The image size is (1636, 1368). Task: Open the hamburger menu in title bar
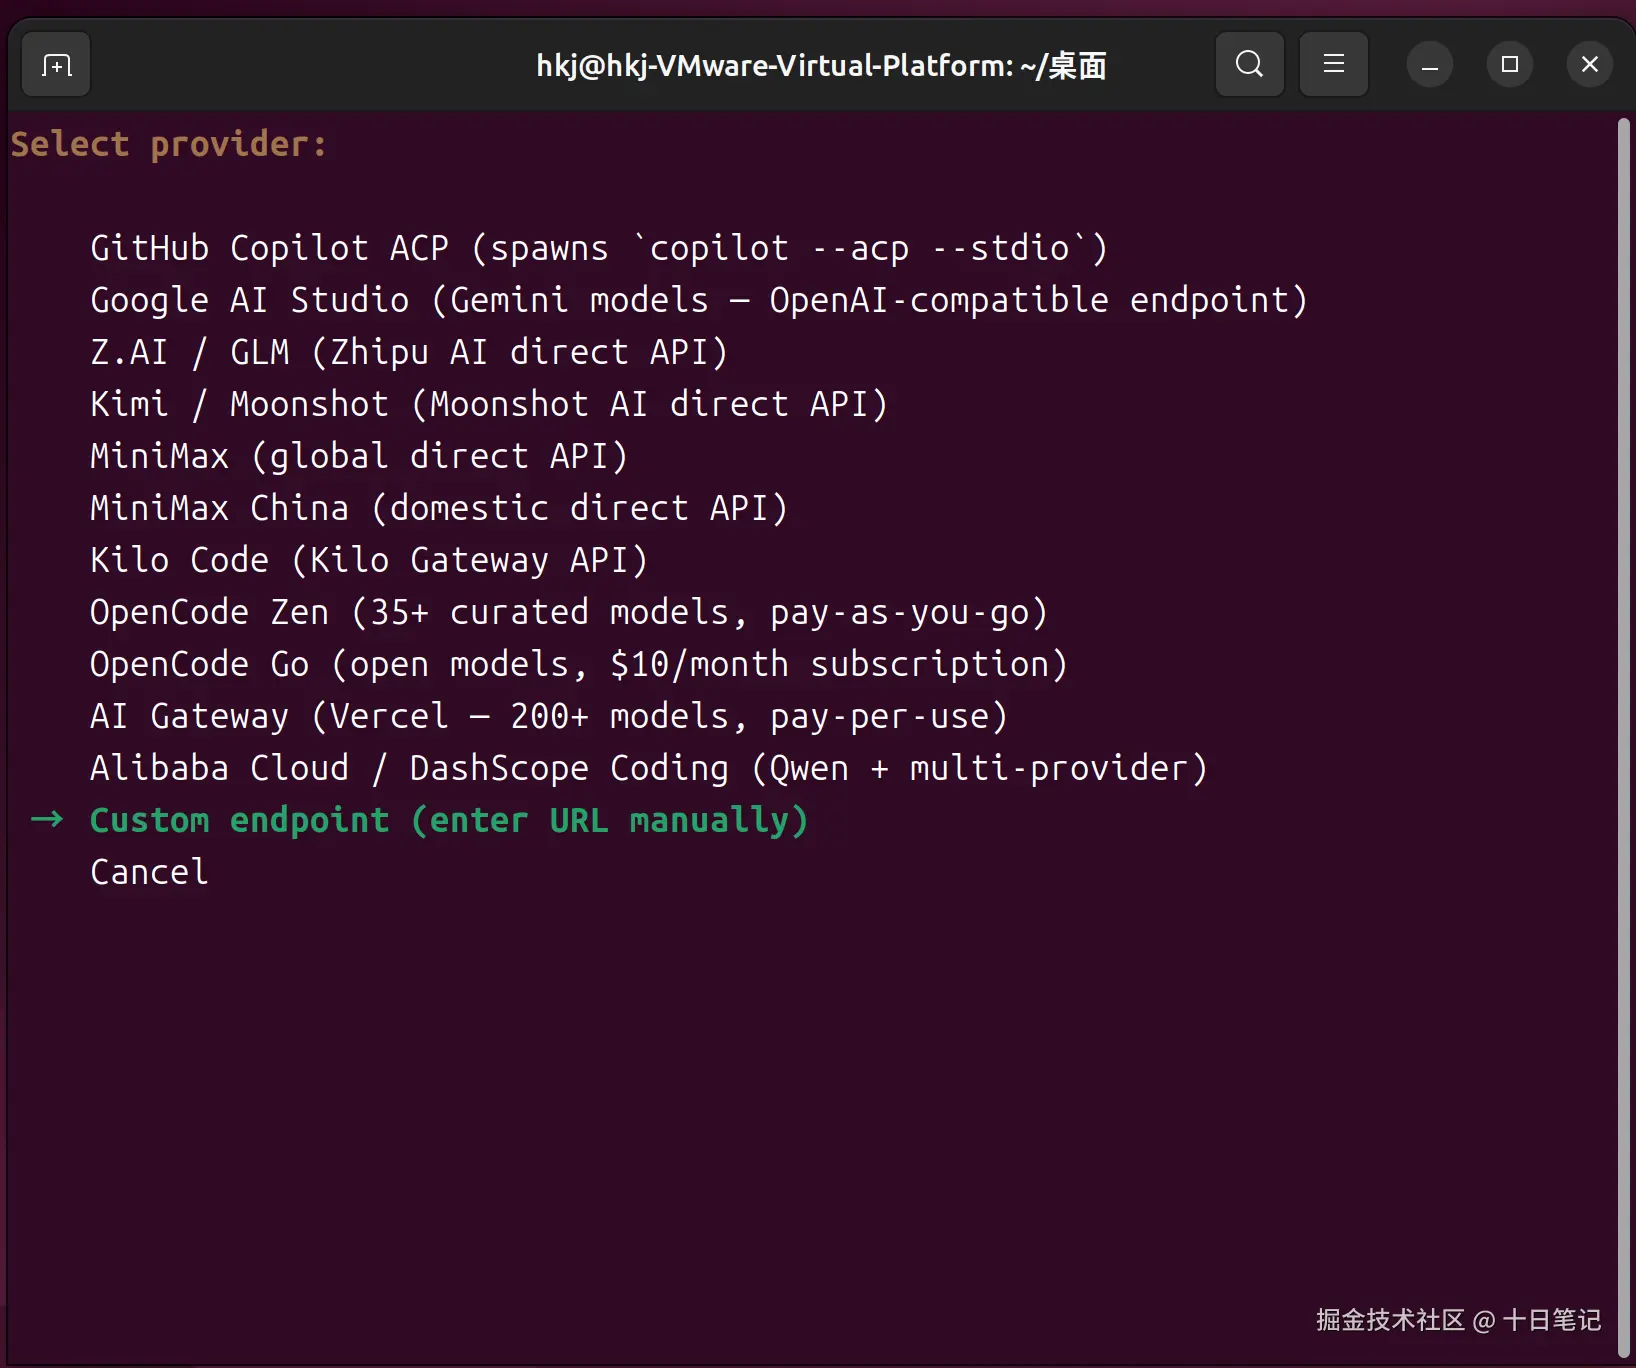point(1333,65)
